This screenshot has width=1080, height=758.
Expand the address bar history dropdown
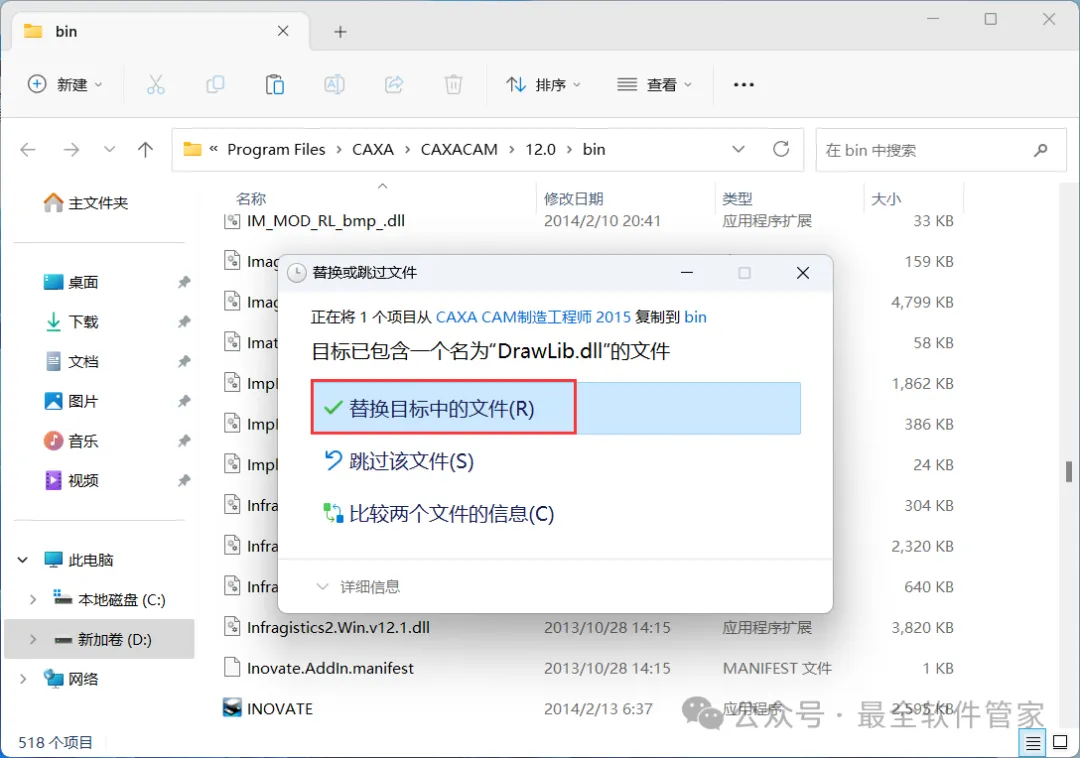pyautogui.click(x=738, y=149)
